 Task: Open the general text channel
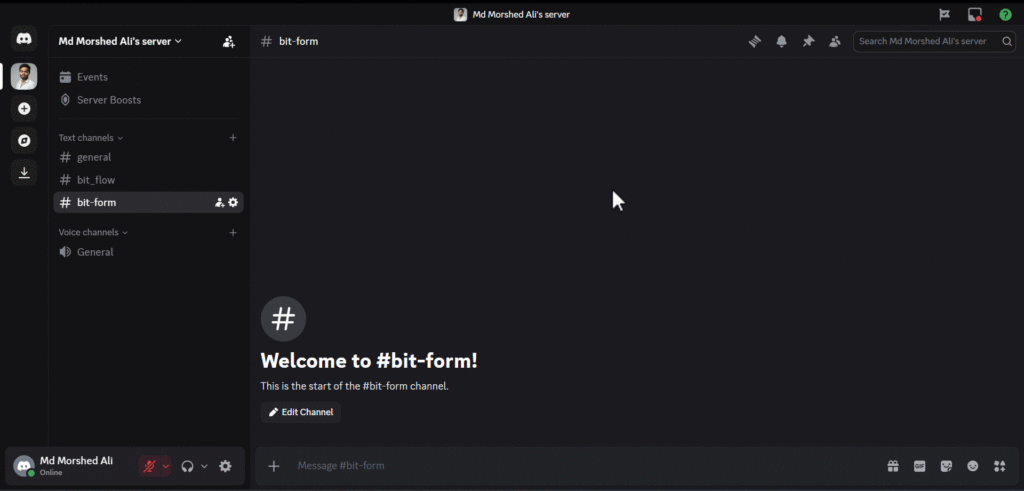click(x=148, y=157)
